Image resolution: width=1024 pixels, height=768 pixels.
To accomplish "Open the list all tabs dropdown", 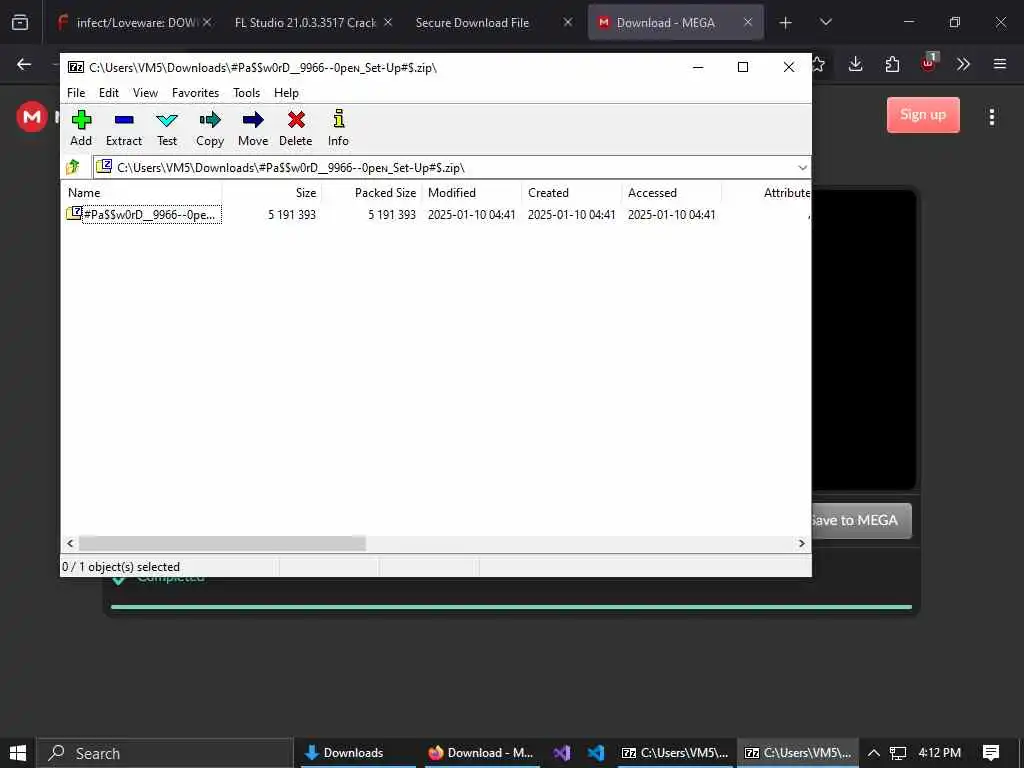I will 825,22.
